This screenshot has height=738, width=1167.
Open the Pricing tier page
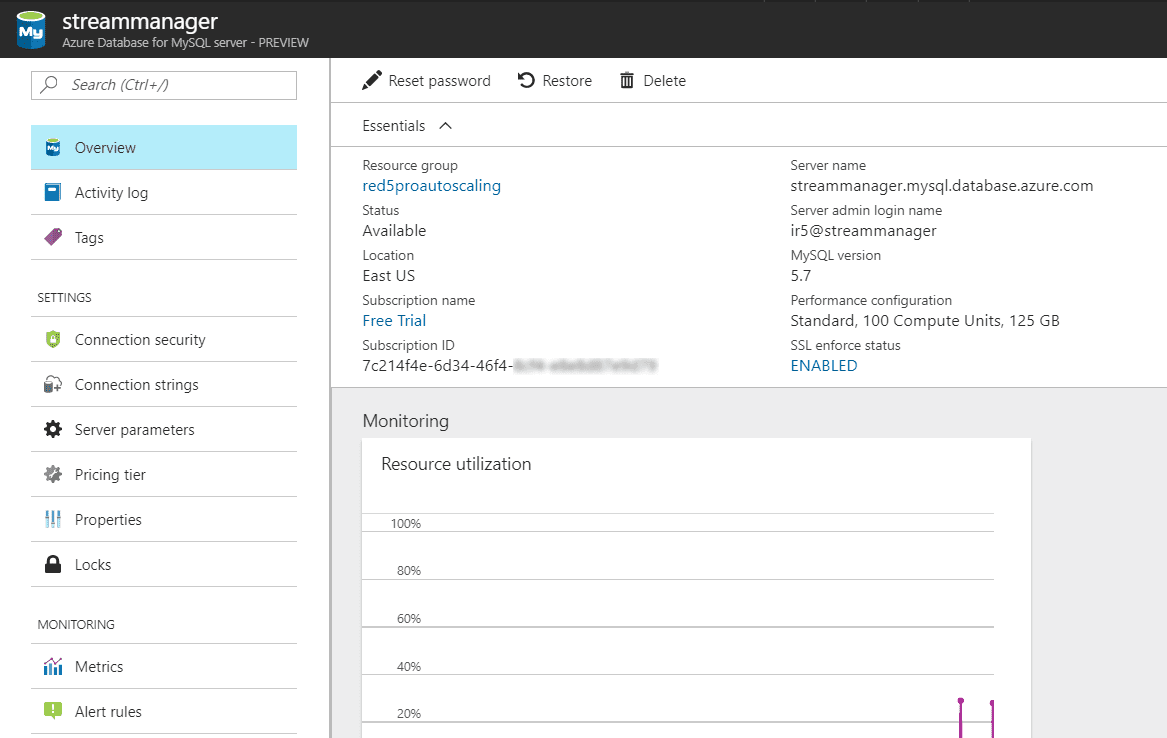(x=110, y=475)
